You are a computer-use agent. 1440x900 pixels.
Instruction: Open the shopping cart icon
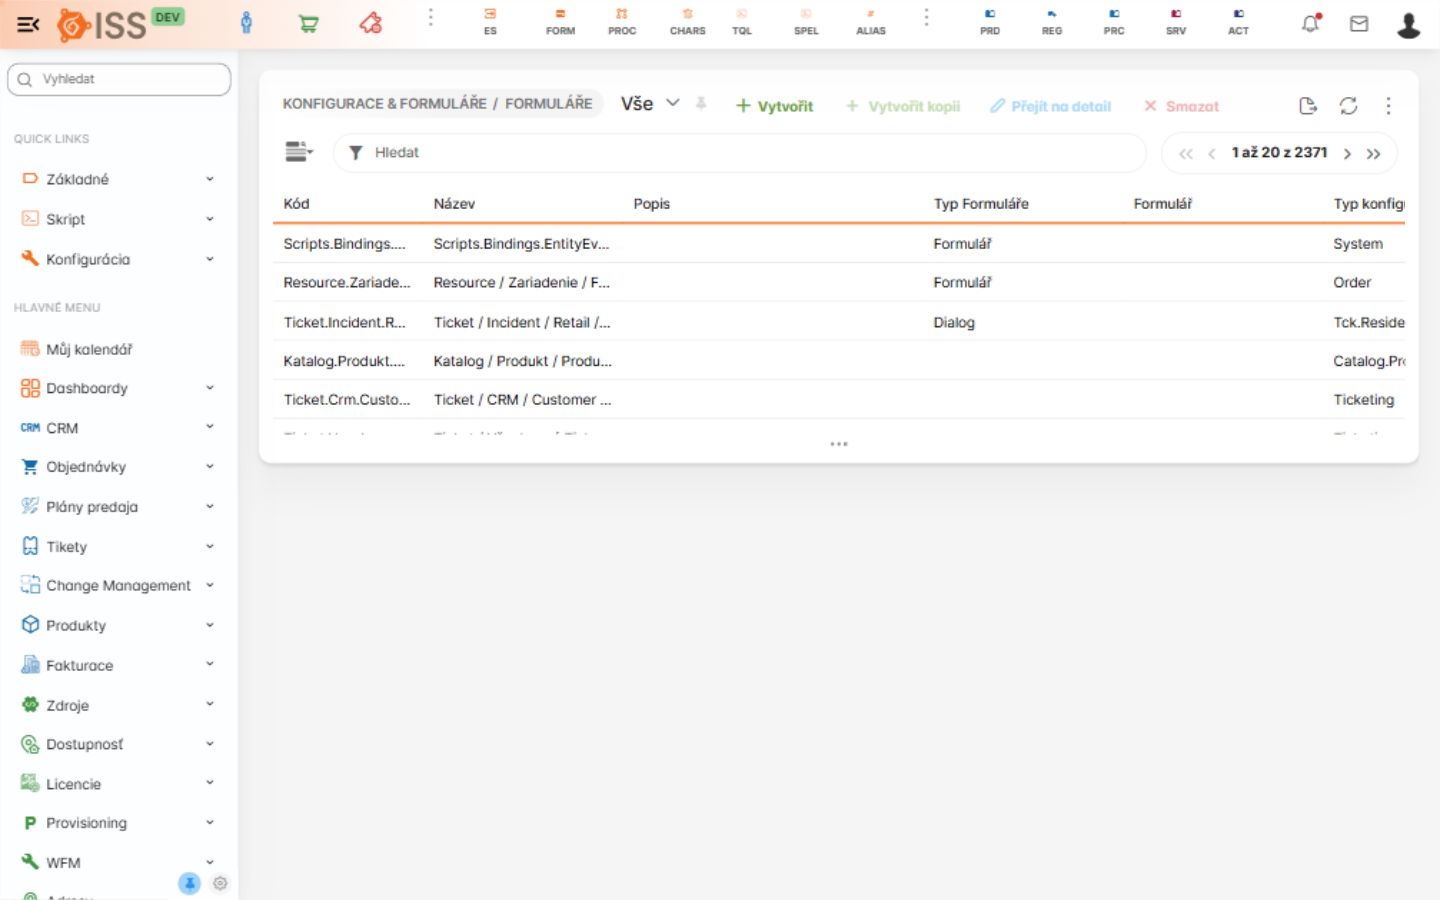point(309,23)
